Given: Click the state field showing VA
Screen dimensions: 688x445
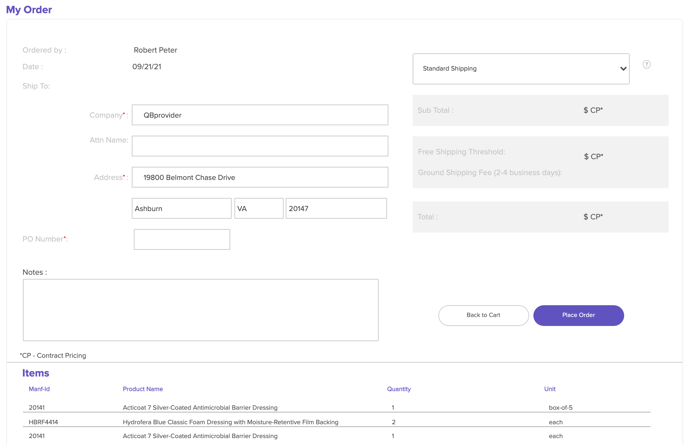Looking at the screenshot, I should pyautogui.click(x=258, y=208).
